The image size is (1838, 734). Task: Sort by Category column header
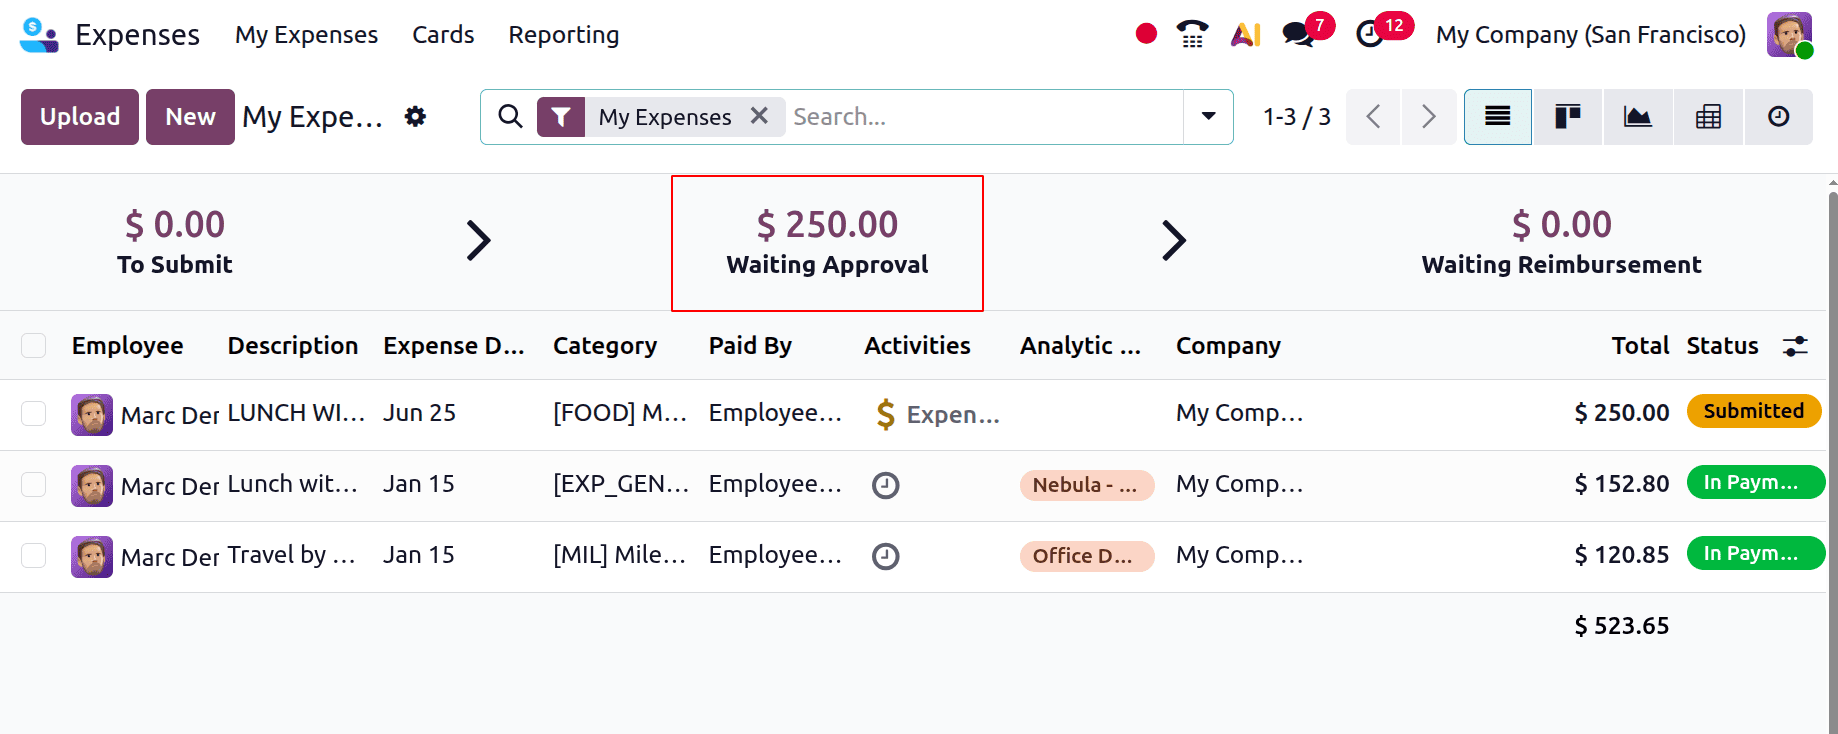(x=605, y=346)
